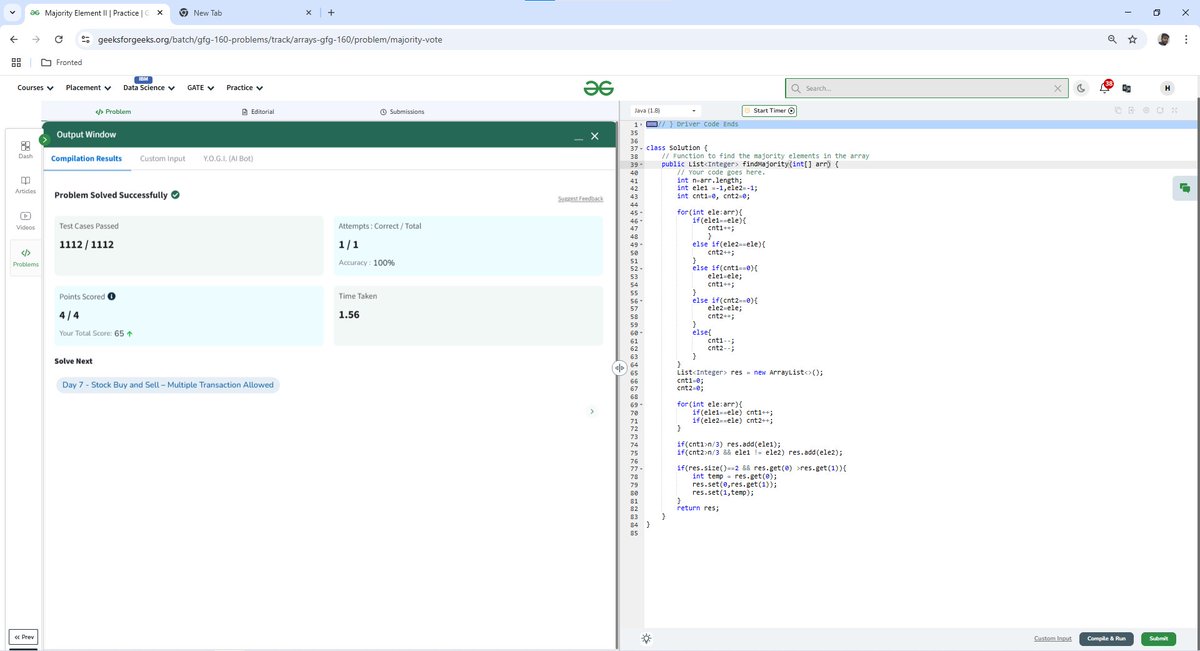1200x651 pixels.
Task: Click the right chevron under Solve Next
Action: tap(592, 411)
